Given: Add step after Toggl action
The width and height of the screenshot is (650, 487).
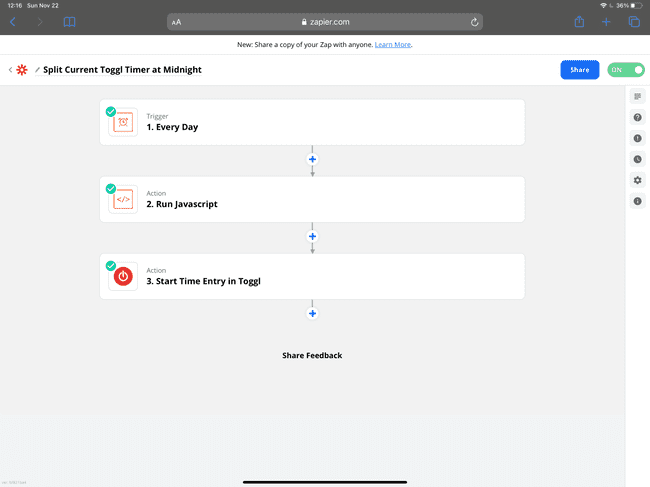Looking at the screenshot, I should [313, 313].
